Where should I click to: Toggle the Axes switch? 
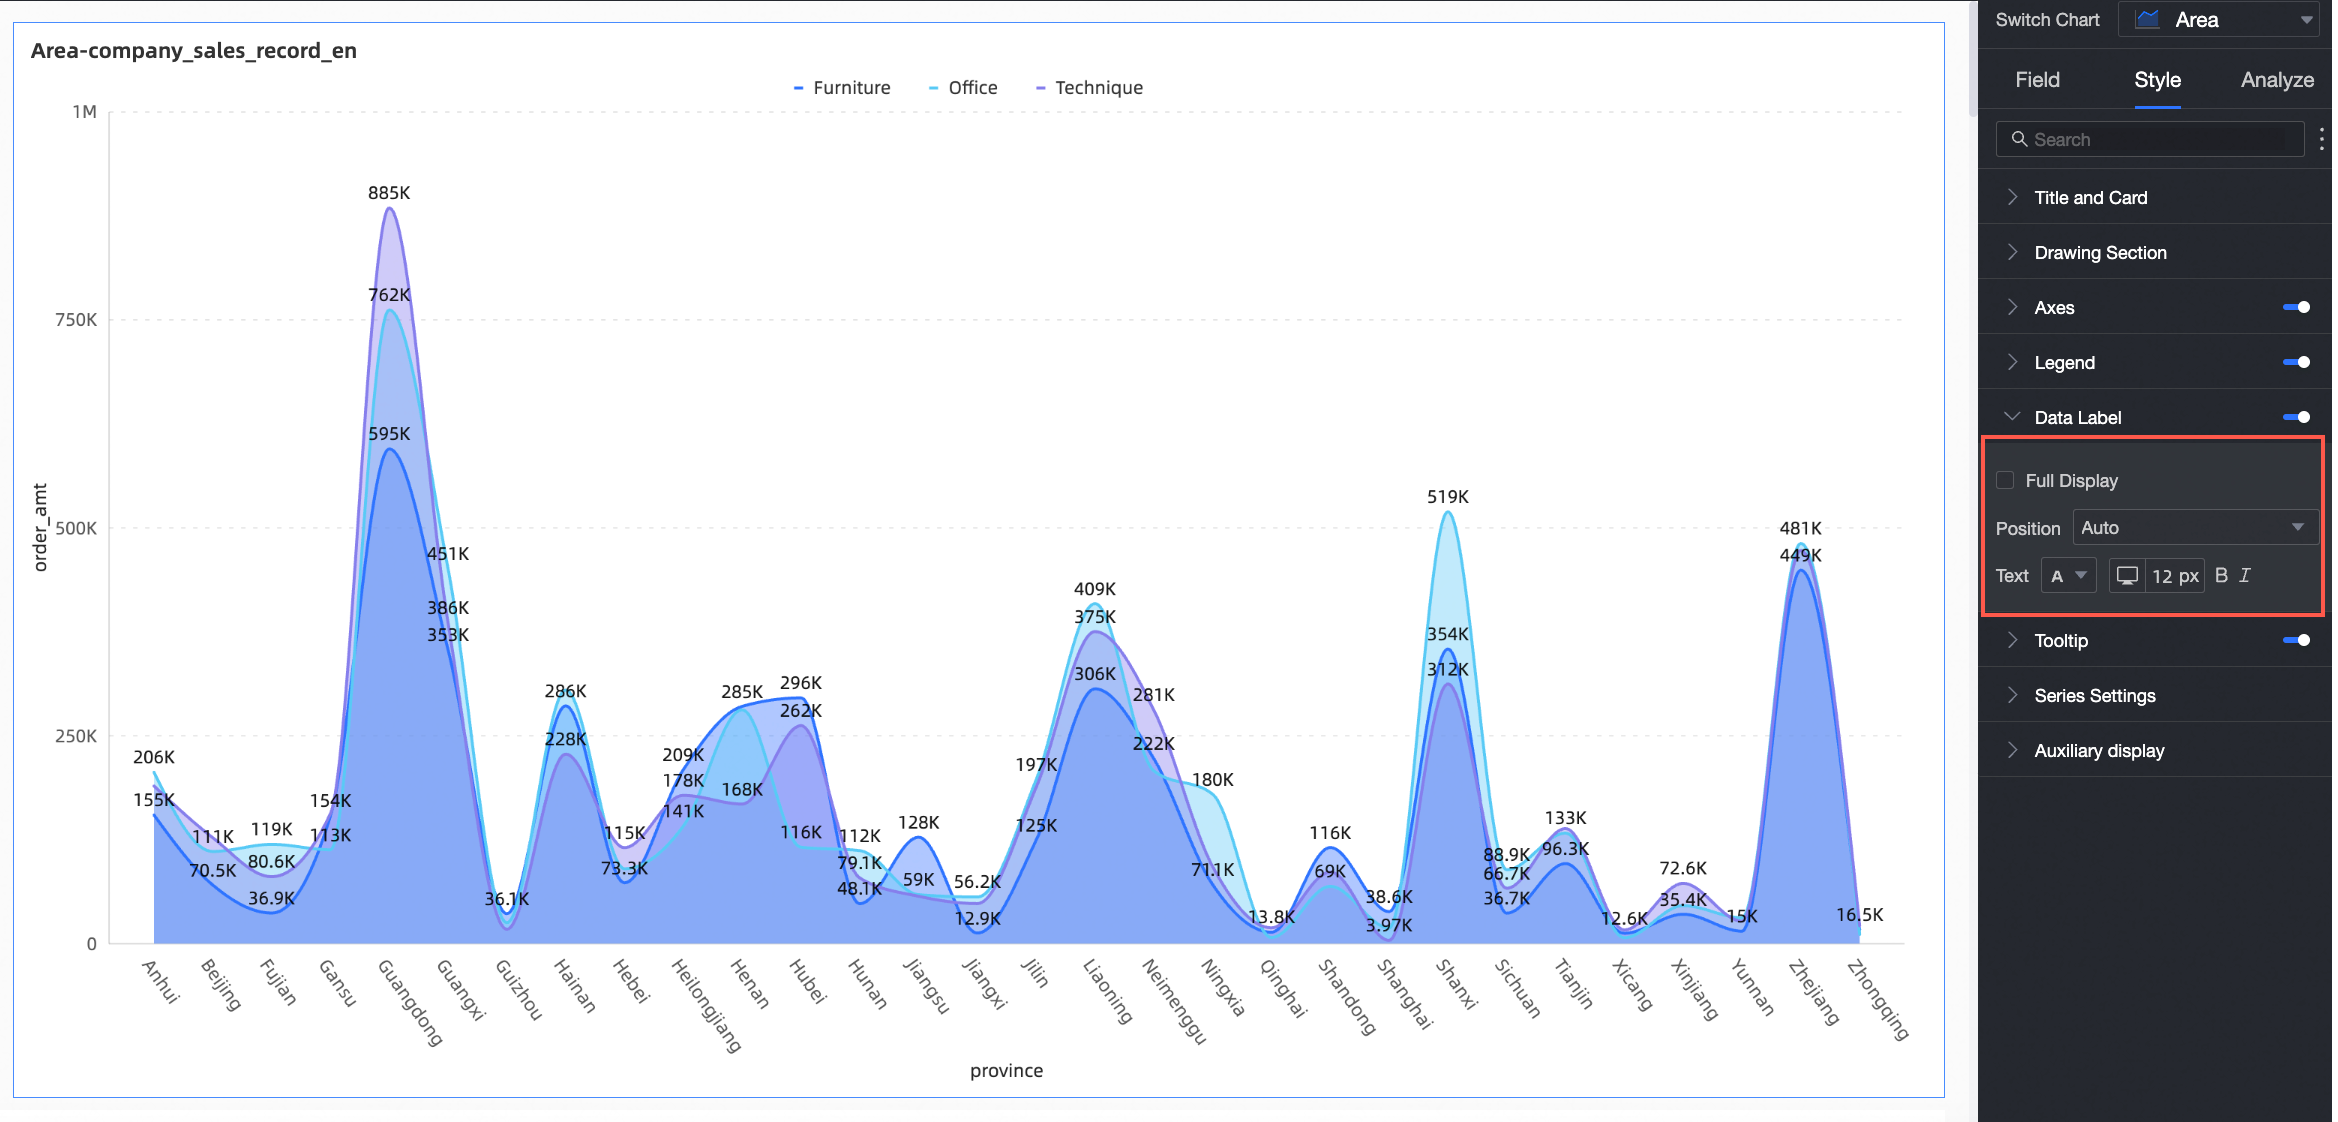click(x=2296, y=307)
